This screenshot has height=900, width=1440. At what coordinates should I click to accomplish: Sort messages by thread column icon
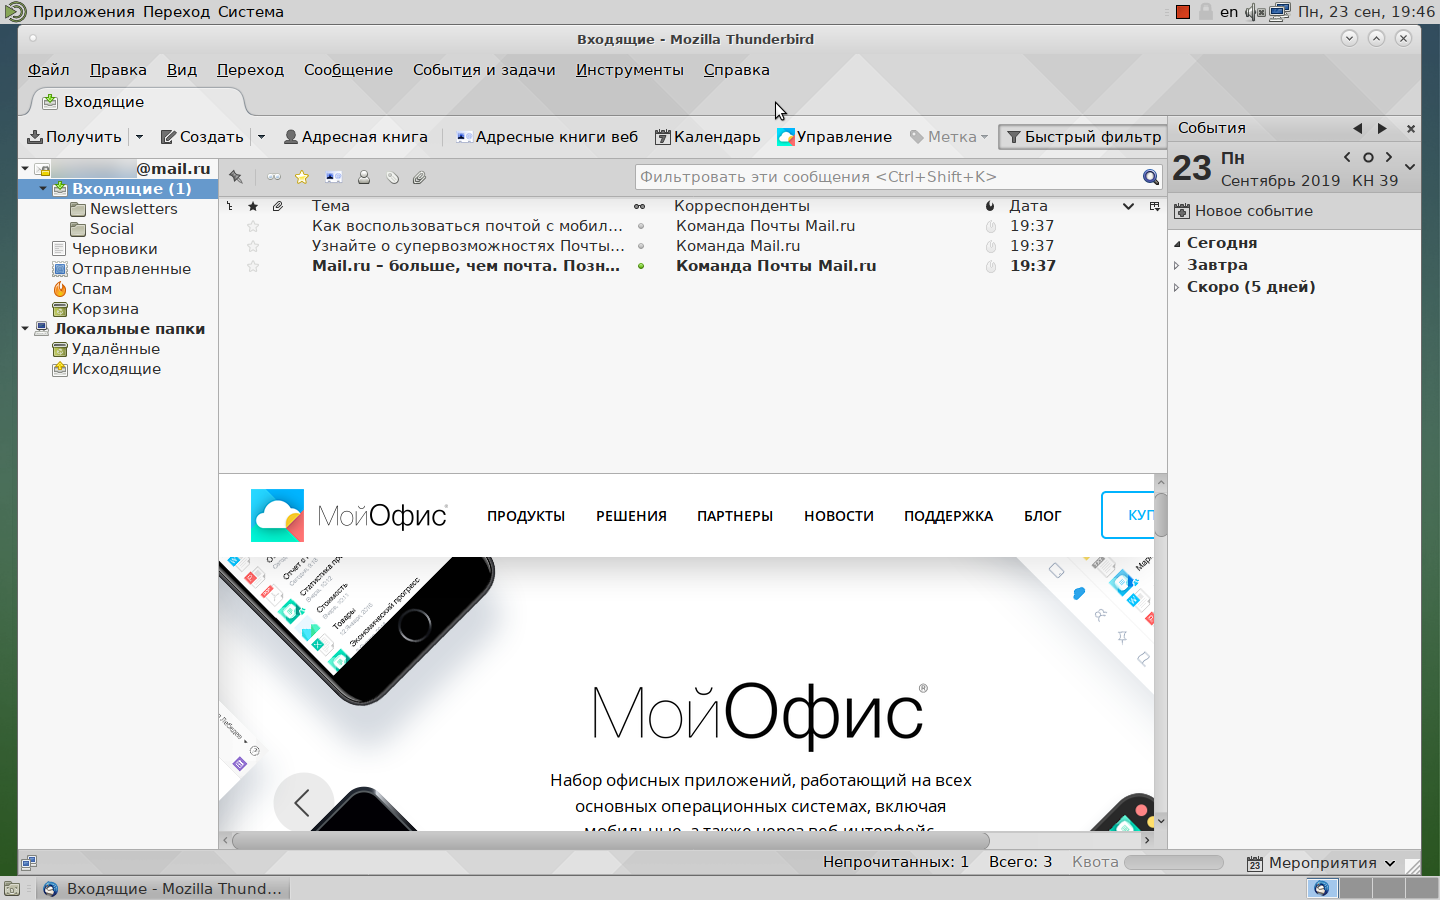tap(230, 206)
